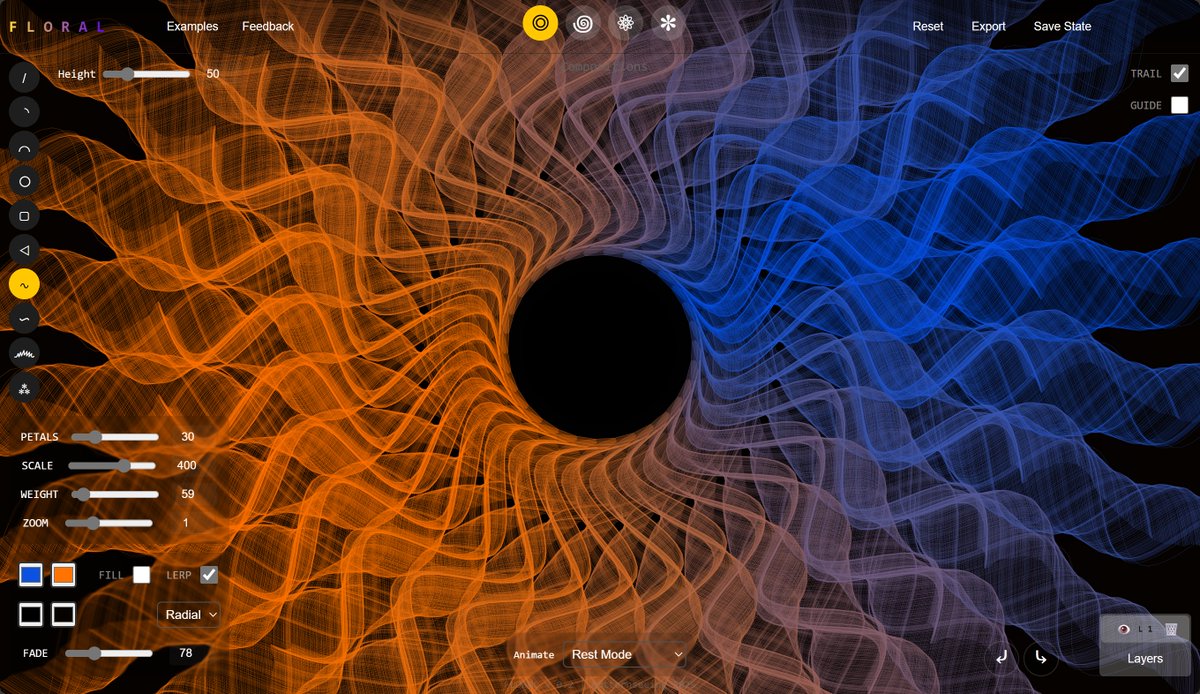
Task: Enable the FILL checkbox
Action: pos(142,575)
